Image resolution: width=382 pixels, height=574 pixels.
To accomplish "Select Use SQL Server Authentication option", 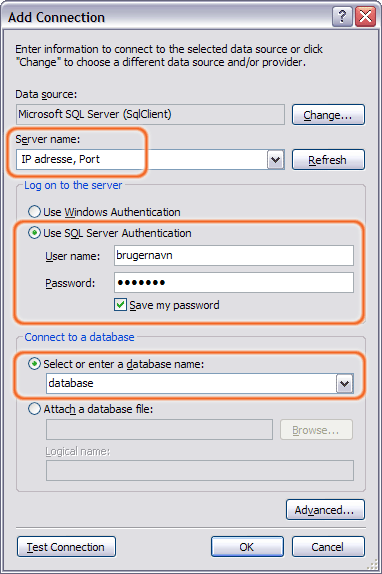I will 34,233.
